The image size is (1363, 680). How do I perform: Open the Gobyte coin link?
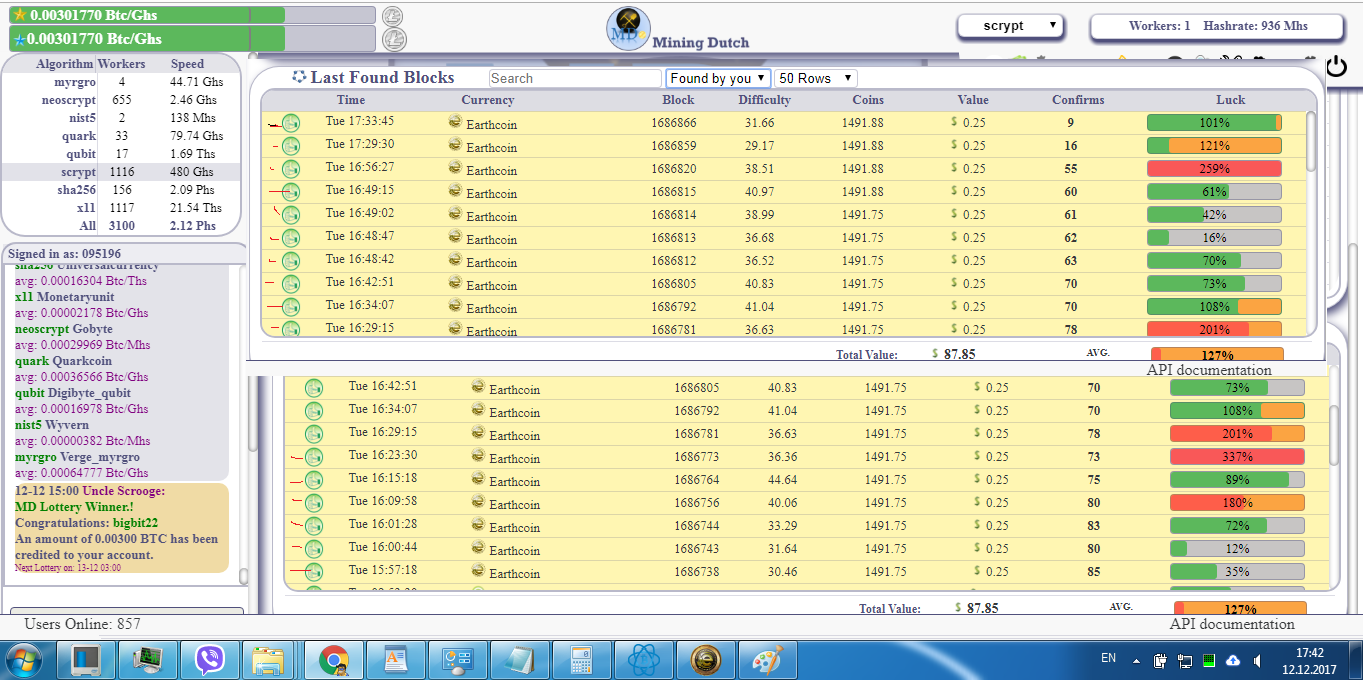[93, 329]
